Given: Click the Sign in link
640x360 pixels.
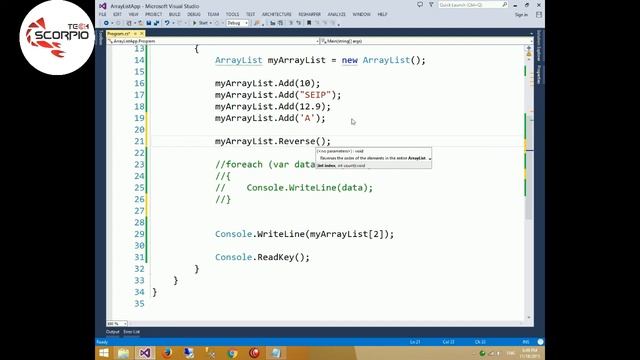Looking at the screenshot, I should (521, 15).
